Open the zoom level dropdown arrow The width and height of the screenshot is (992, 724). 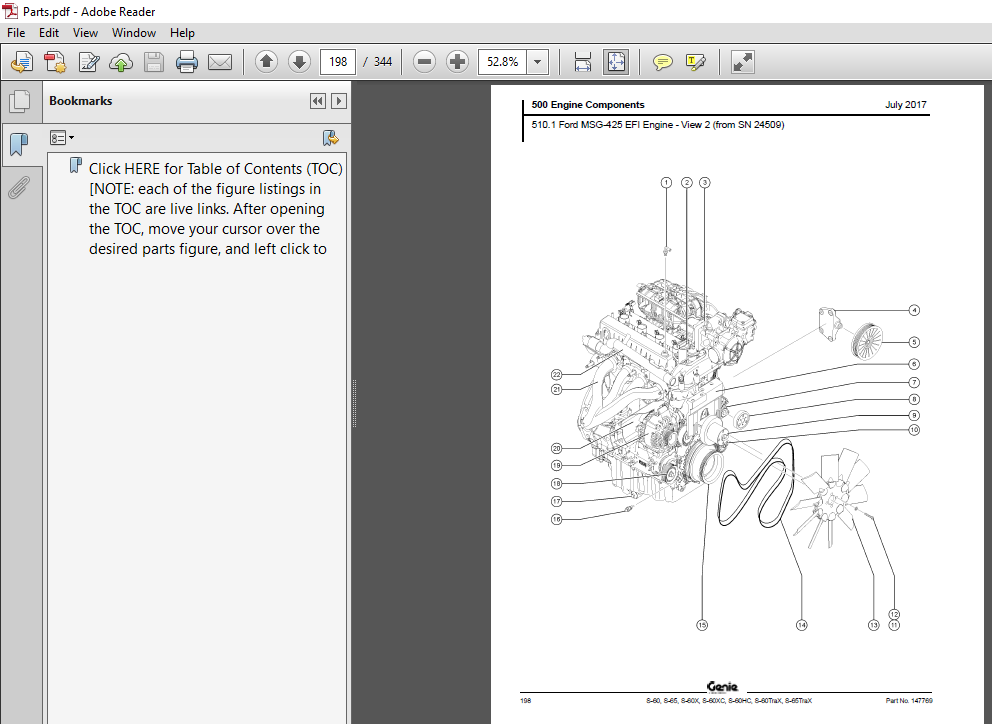pyautogui.click(x=537, y=62)
